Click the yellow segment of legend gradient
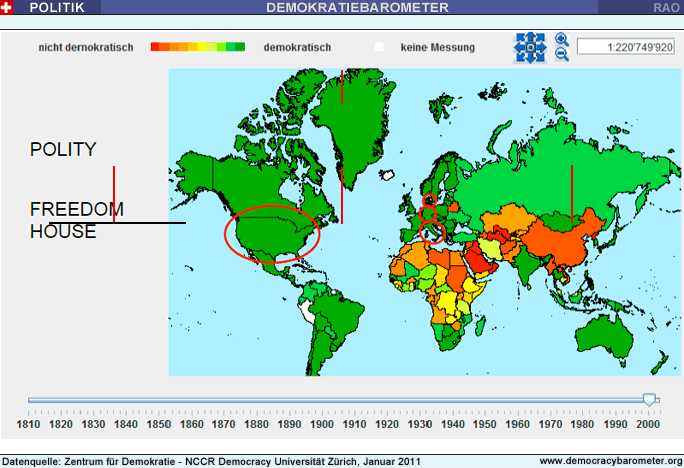Image resolution: width=684 pixels, height=468 pixels. (x=203, y=47)
